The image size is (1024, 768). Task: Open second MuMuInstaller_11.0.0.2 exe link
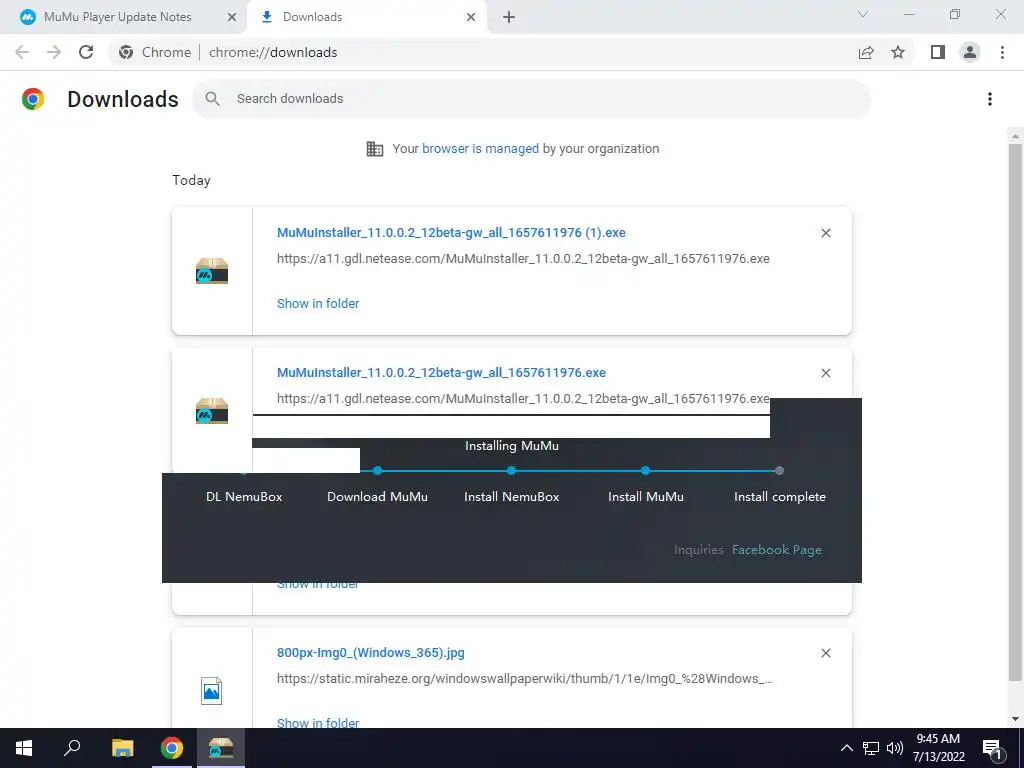[x=441, y=372]
